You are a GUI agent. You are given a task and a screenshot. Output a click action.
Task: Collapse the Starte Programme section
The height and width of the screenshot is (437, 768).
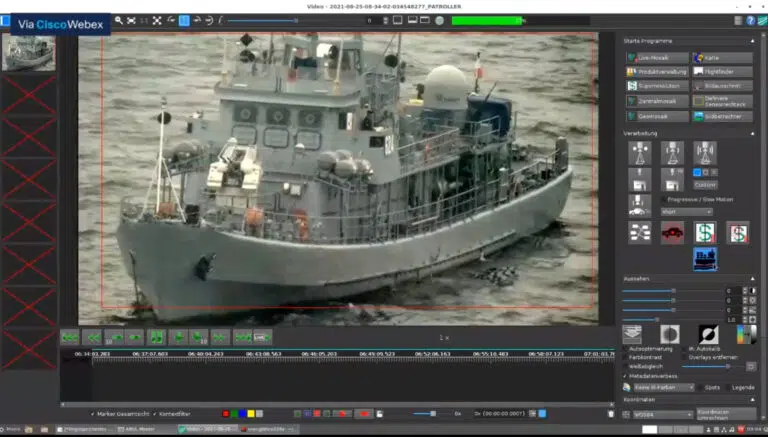pos(751,41)
